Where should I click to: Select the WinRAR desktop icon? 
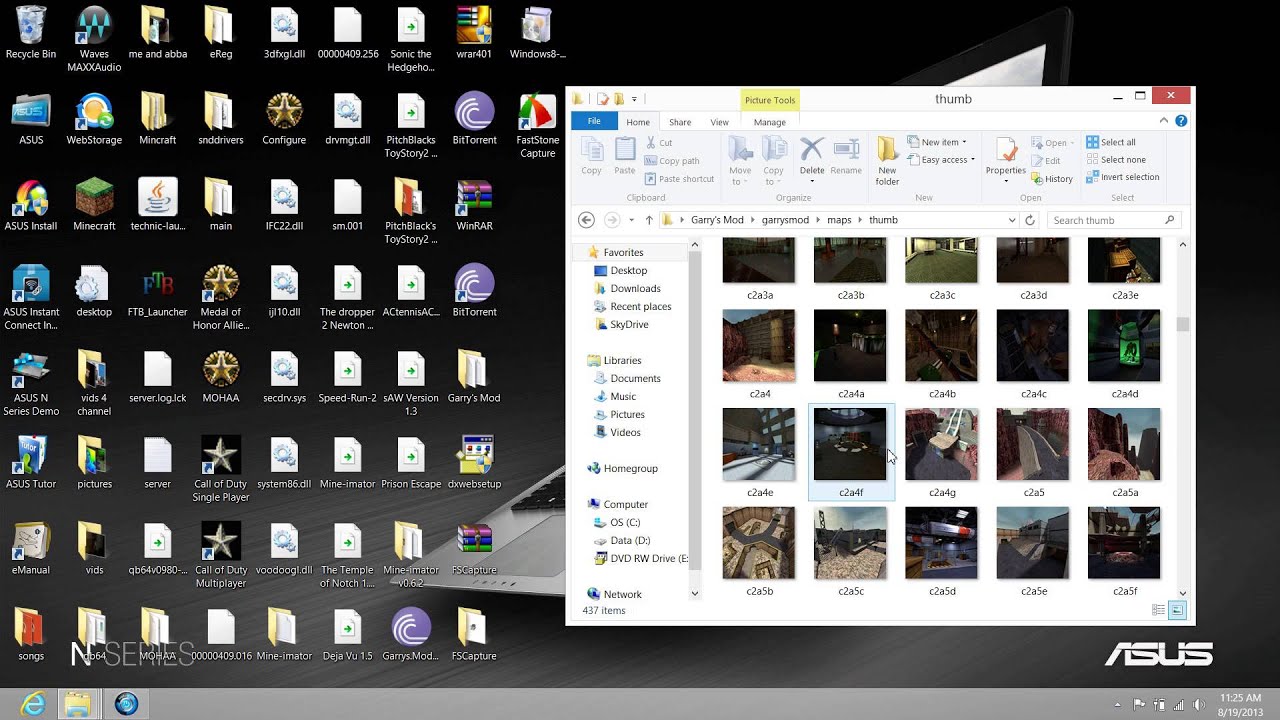tap(474, 205)
